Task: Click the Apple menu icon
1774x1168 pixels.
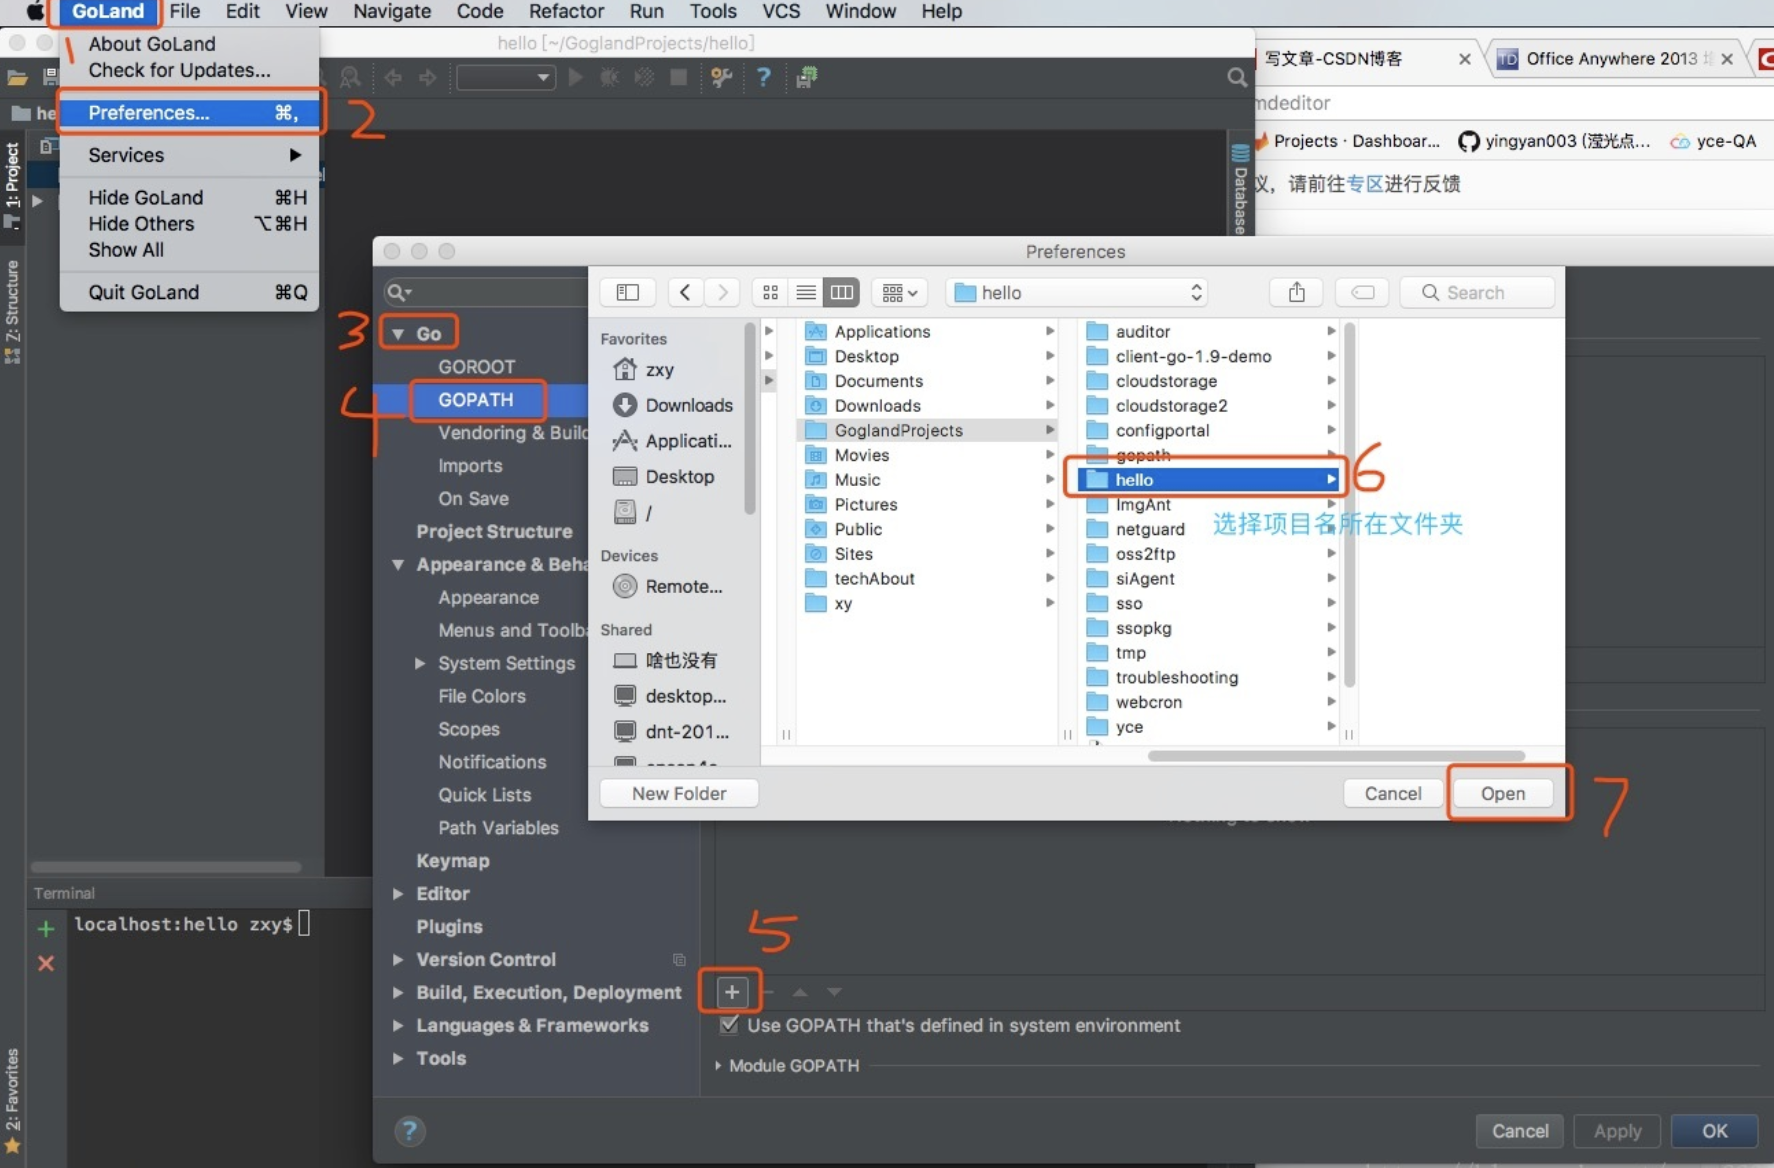Action: point(35,12)
